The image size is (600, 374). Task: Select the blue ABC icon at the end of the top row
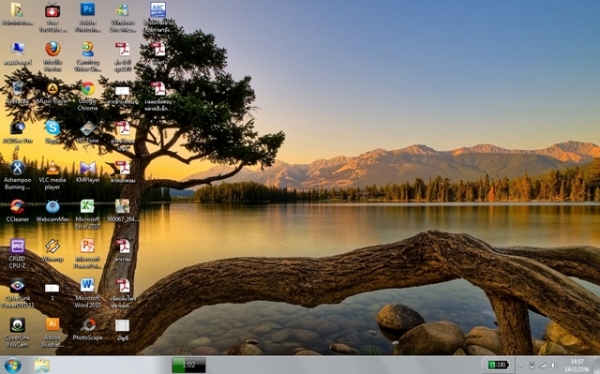click(x=158, y=10)
